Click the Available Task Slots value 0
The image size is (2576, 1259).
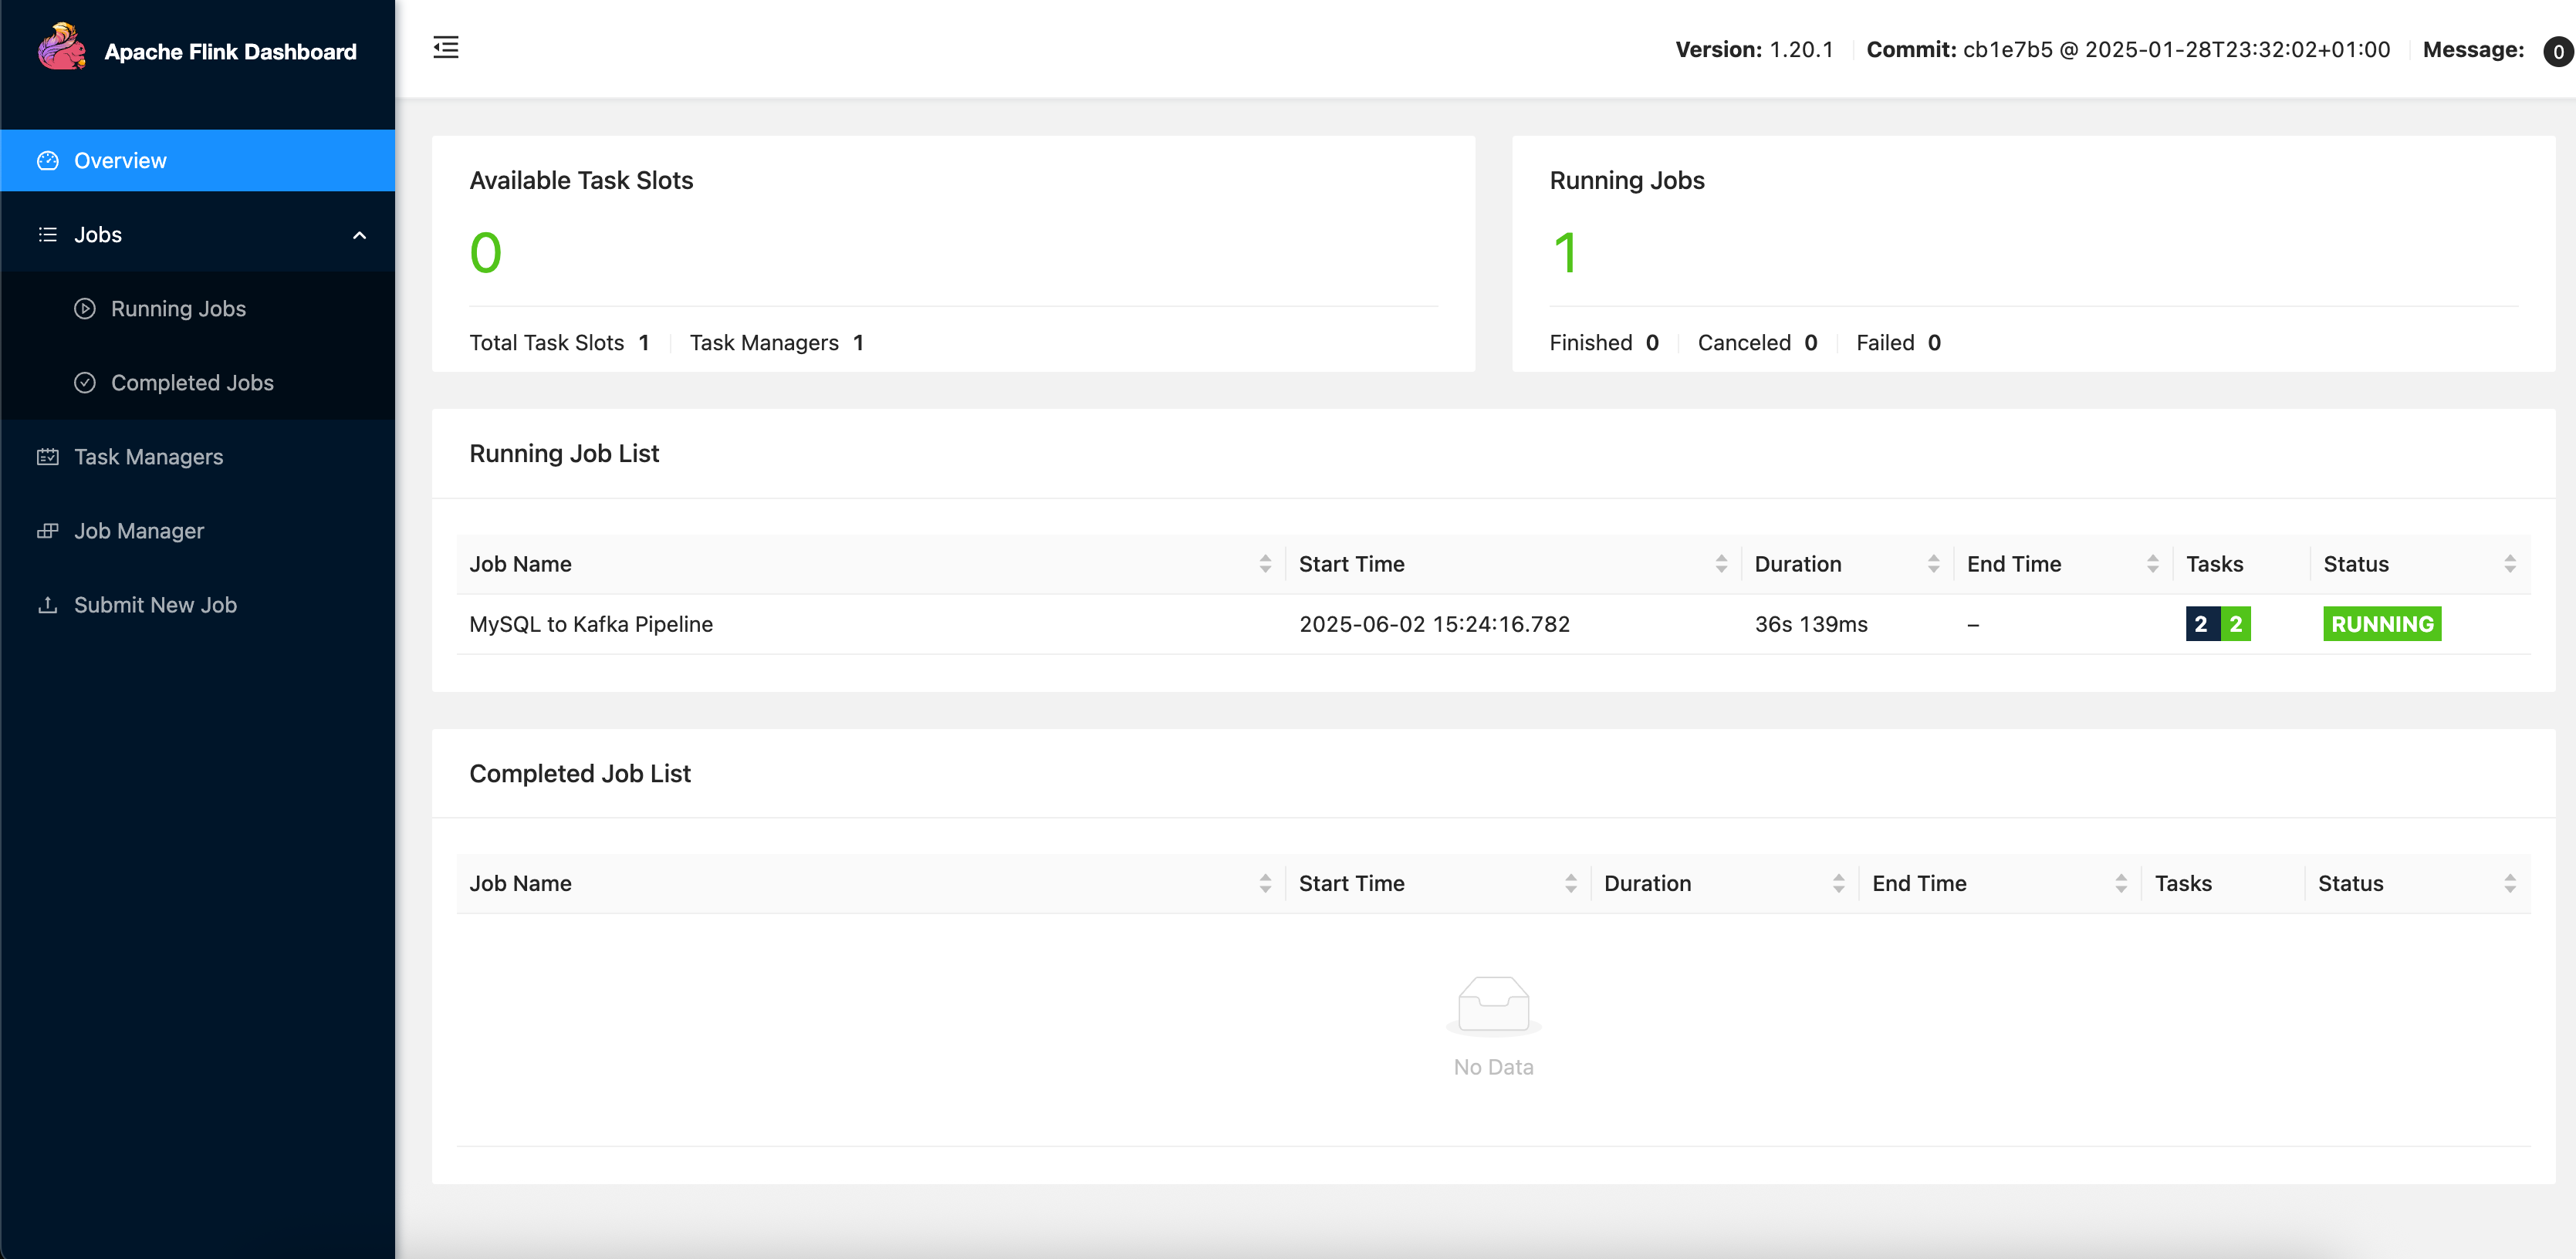pos(486,252)
